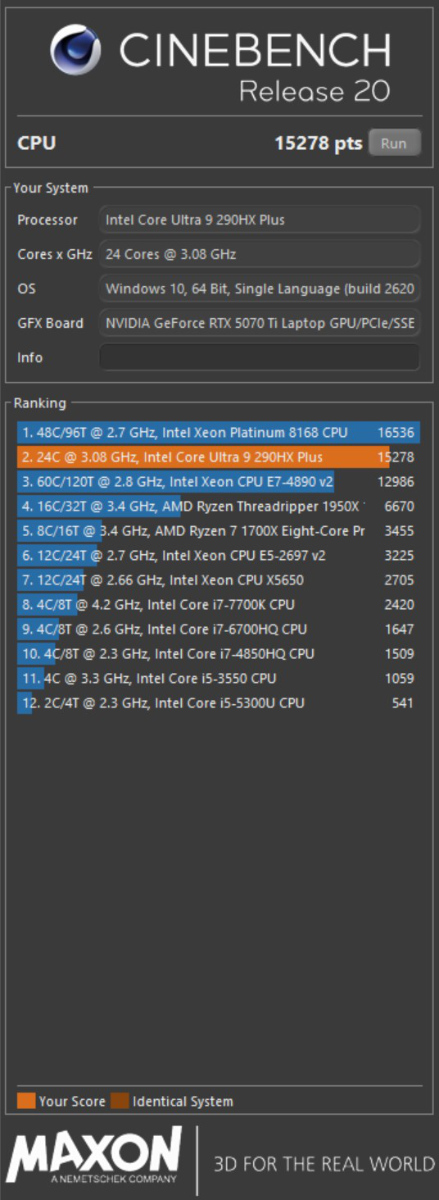This screenshot has height=1200, width=439.
Task: Select the Processor field showing Core Ultra 9
Action: point(260,219)
